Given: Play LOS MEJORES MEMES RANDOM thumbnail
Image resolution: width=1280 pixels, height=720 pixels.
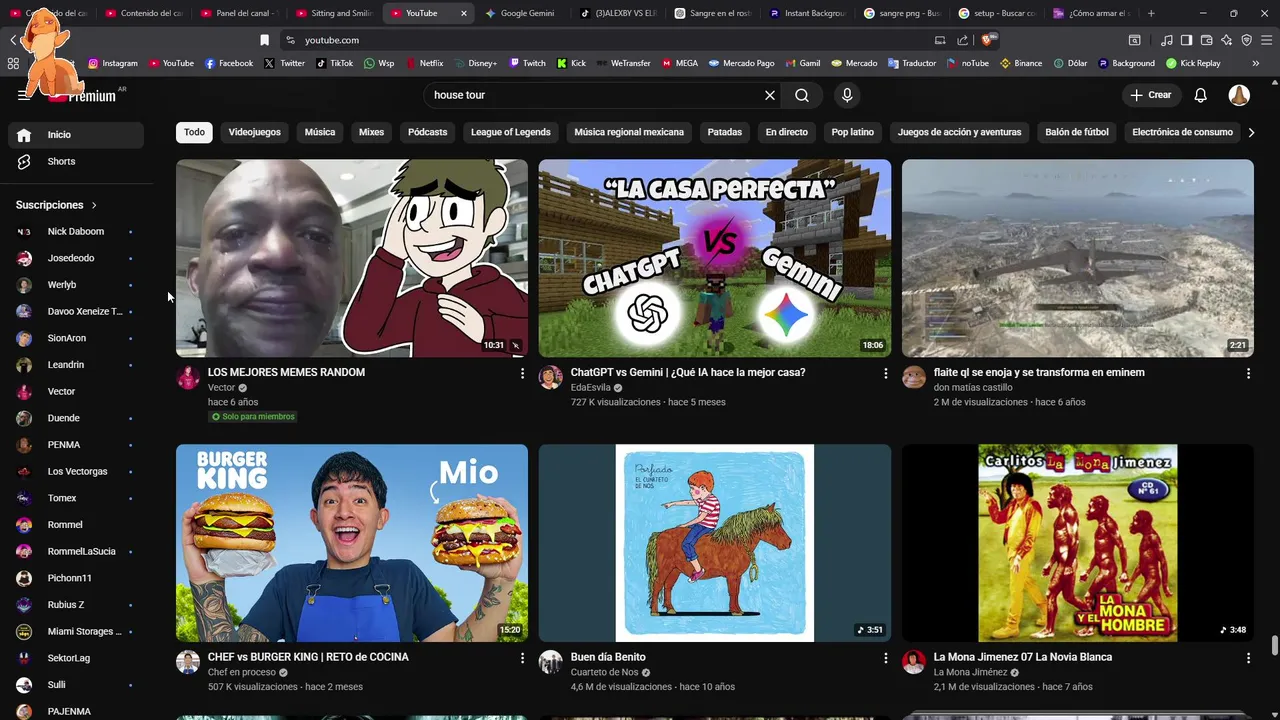Looking at the screenshot, I should click(x=352, y=258).
